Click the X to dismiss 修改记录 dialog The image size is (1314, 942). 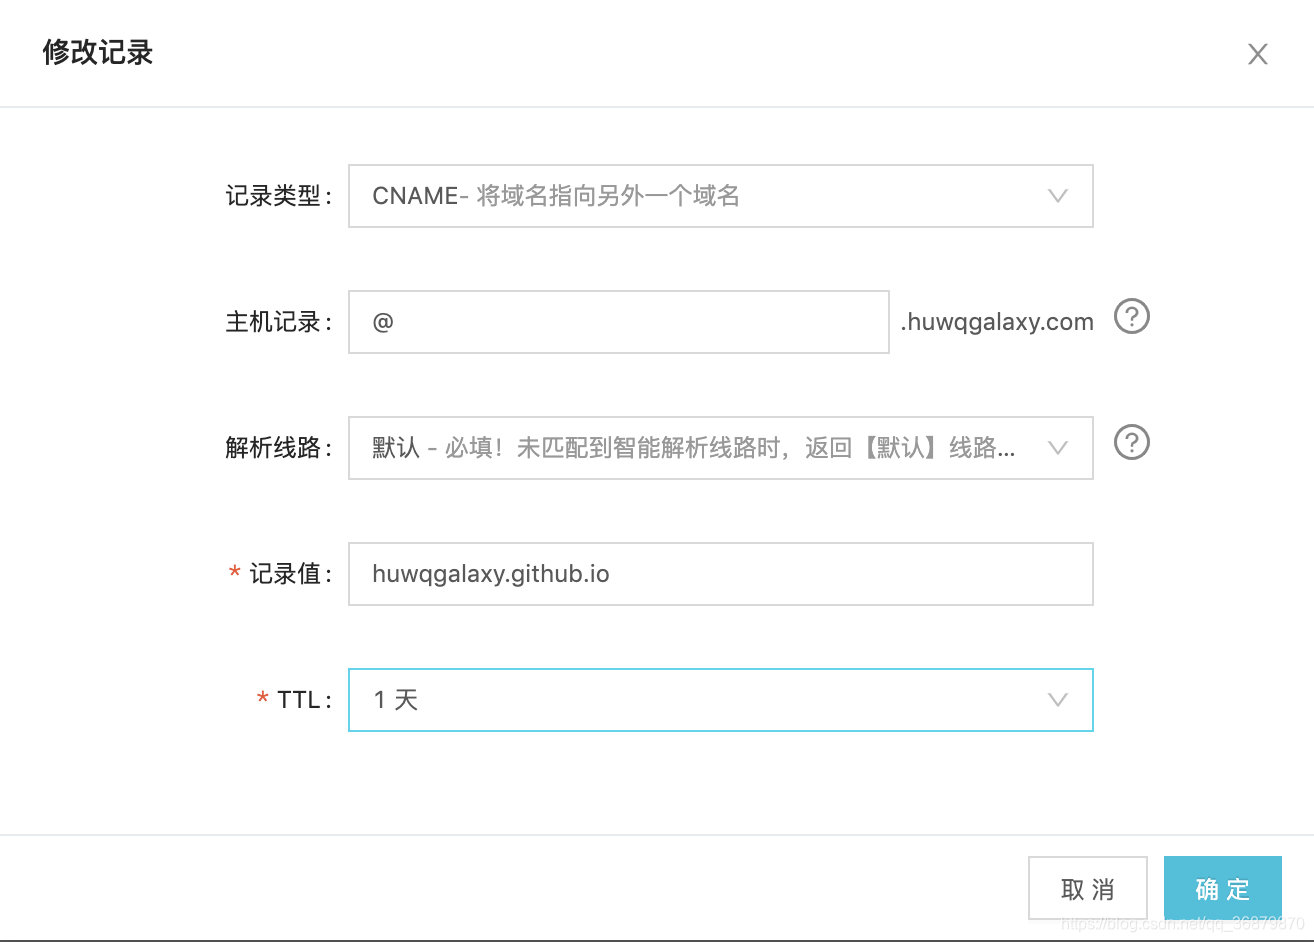tap(1257, 54)
